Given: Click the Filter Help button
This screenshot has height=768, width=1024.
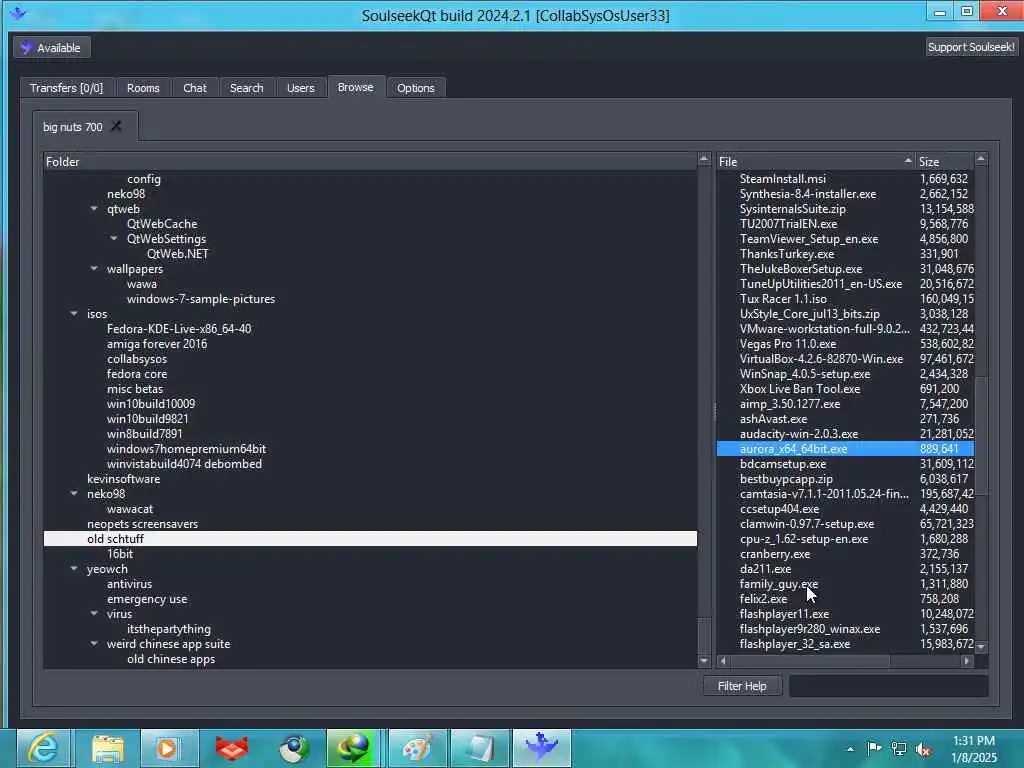Looking at the screenshot, I should pyautogui.click(x=742, y=686).
